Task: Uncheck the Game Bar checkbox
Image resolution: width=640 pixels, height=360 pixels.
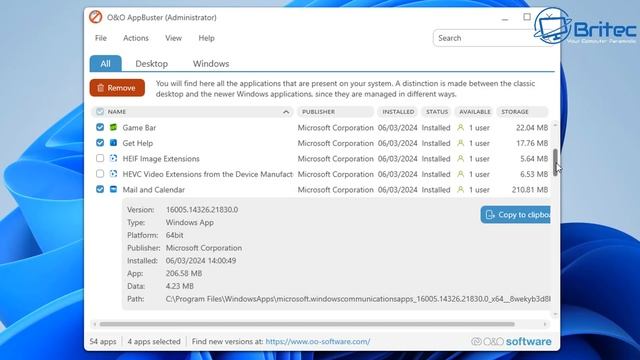Action: (100, 127)
